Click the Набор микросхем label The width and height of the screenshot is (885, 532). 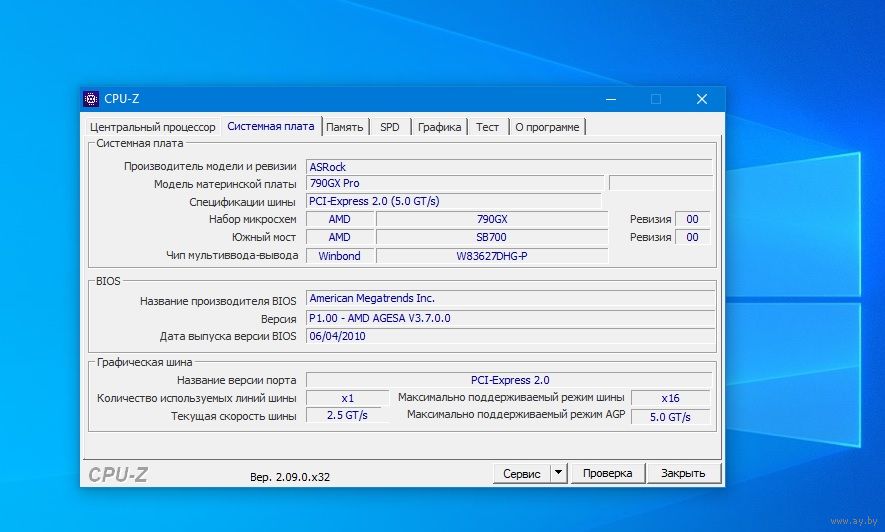click(252, 219)
